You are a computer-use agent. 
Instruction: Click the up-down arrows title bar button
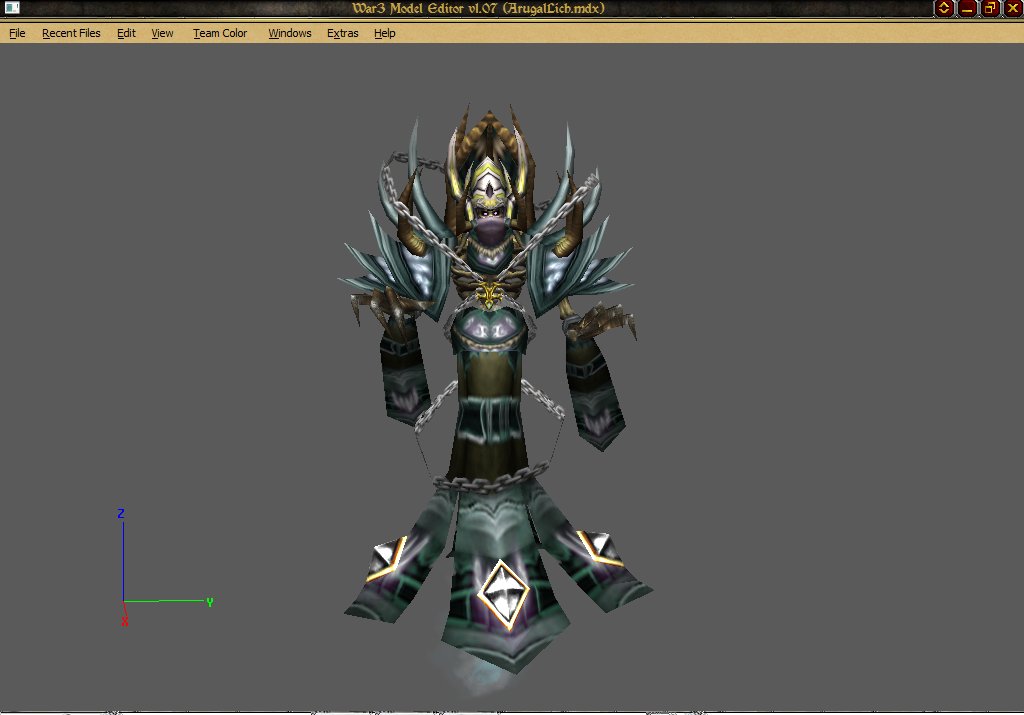pyautogui.click(x=944, y=8)
